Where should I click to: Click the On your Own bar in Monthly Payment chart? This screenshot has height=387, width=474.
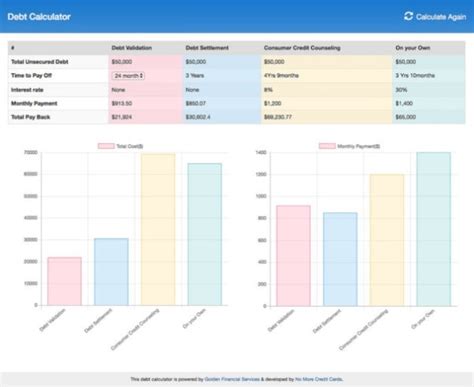coord(434,229)
